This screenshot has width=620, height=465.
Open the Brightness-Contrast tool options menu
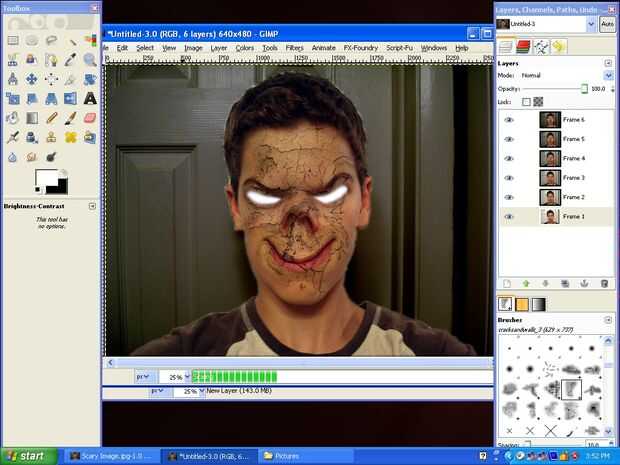92,206
